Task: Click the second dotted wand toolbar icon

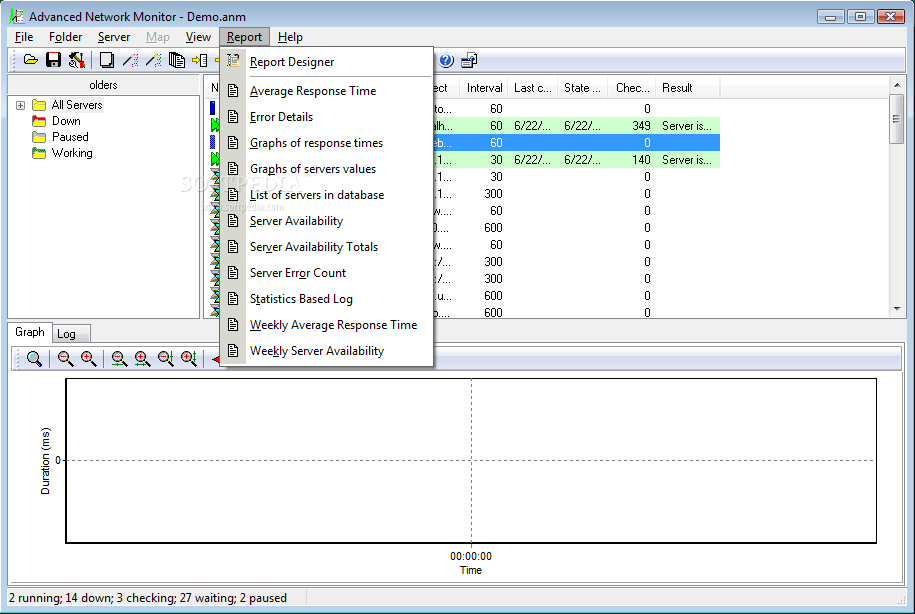Action: pyautogui.click(x=153, y=60)
